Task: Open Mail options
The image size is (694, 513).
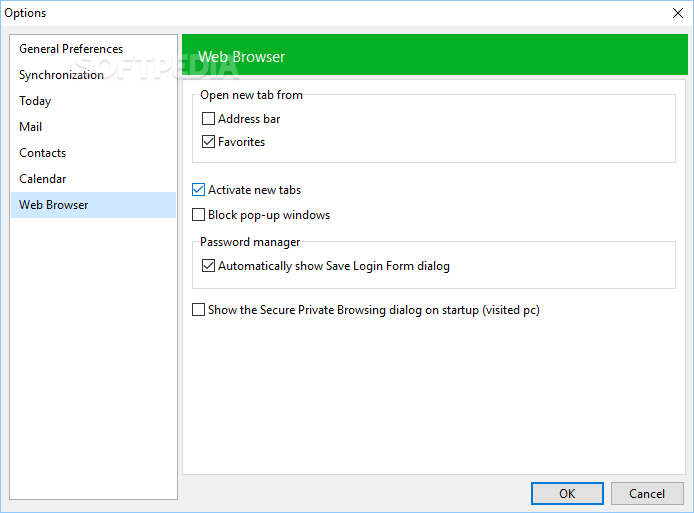Action: tap(93, 127)
